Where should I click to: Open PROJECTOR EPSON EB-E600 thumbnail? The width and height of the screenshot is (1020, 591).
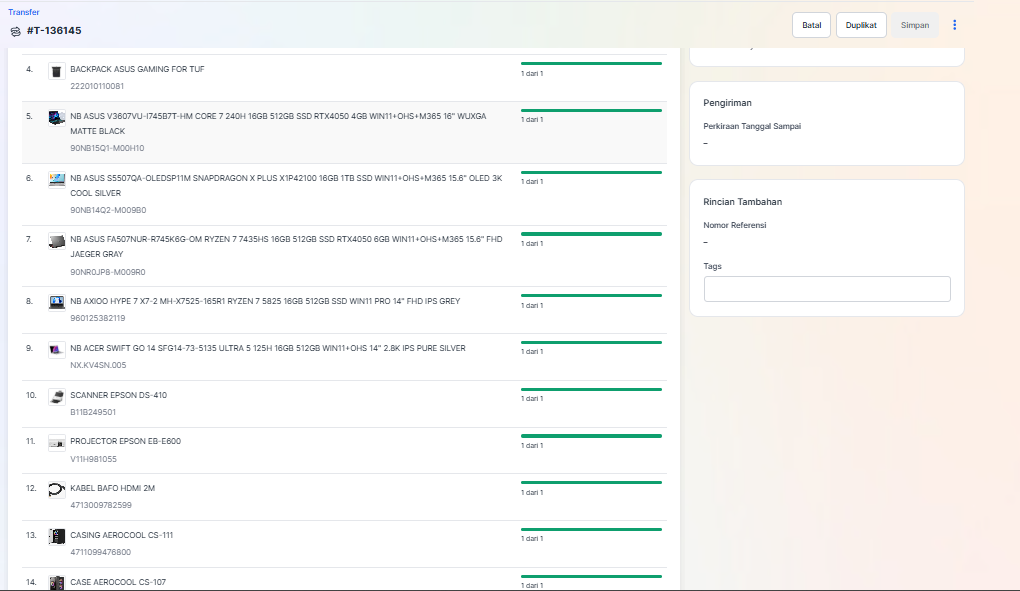57,443
